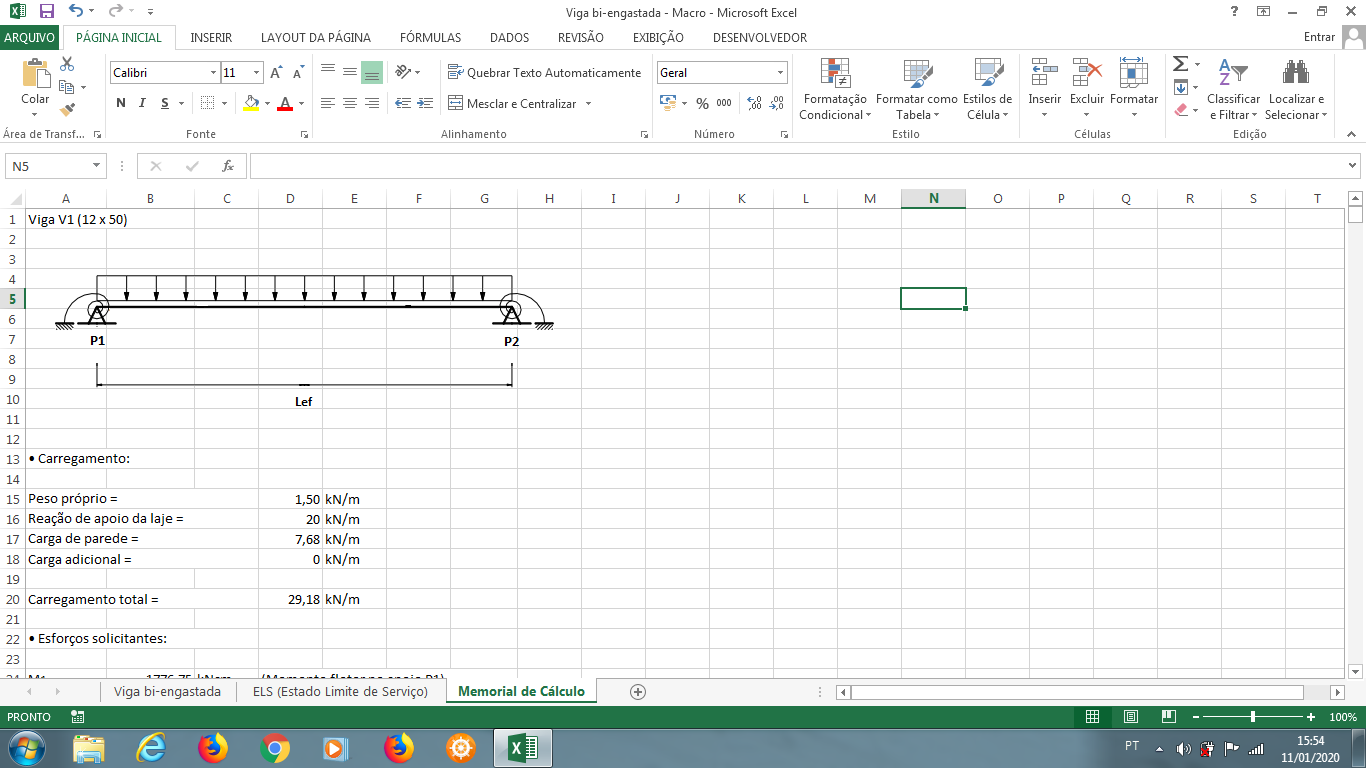The width and height of the screenshot is (1366, 768).
Task: Open Formatar como Tabela gallery
Action: [x=916, y=90]
